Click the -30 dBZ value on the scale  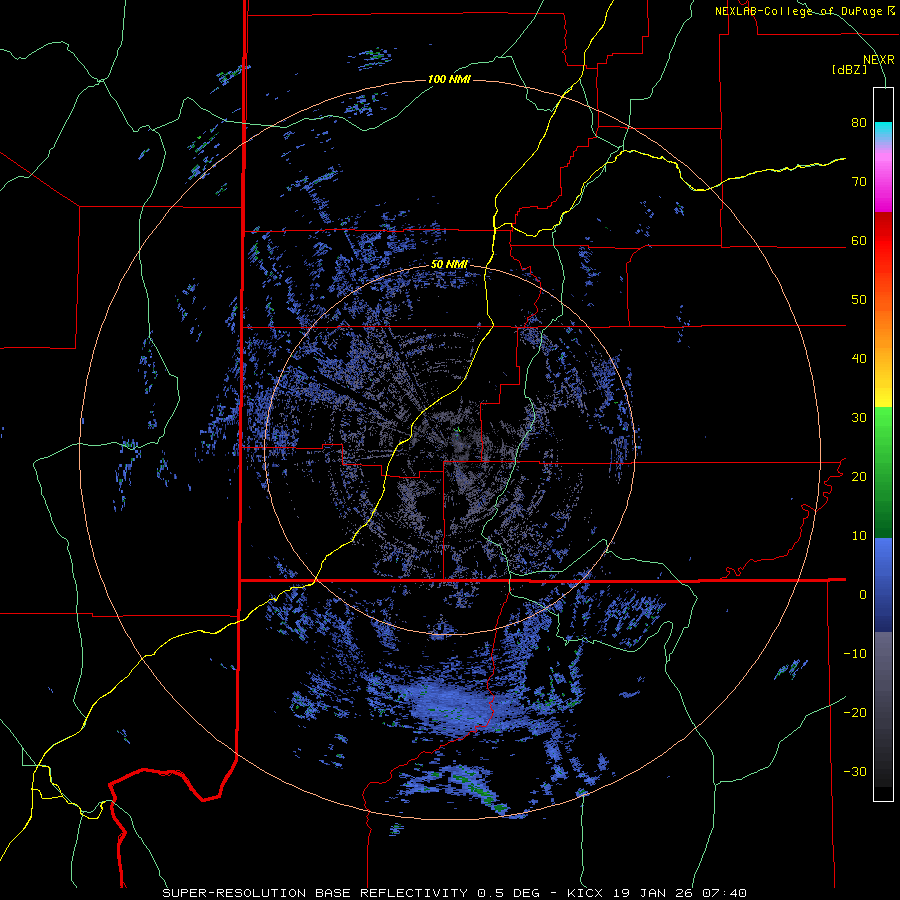pos(855,771)
